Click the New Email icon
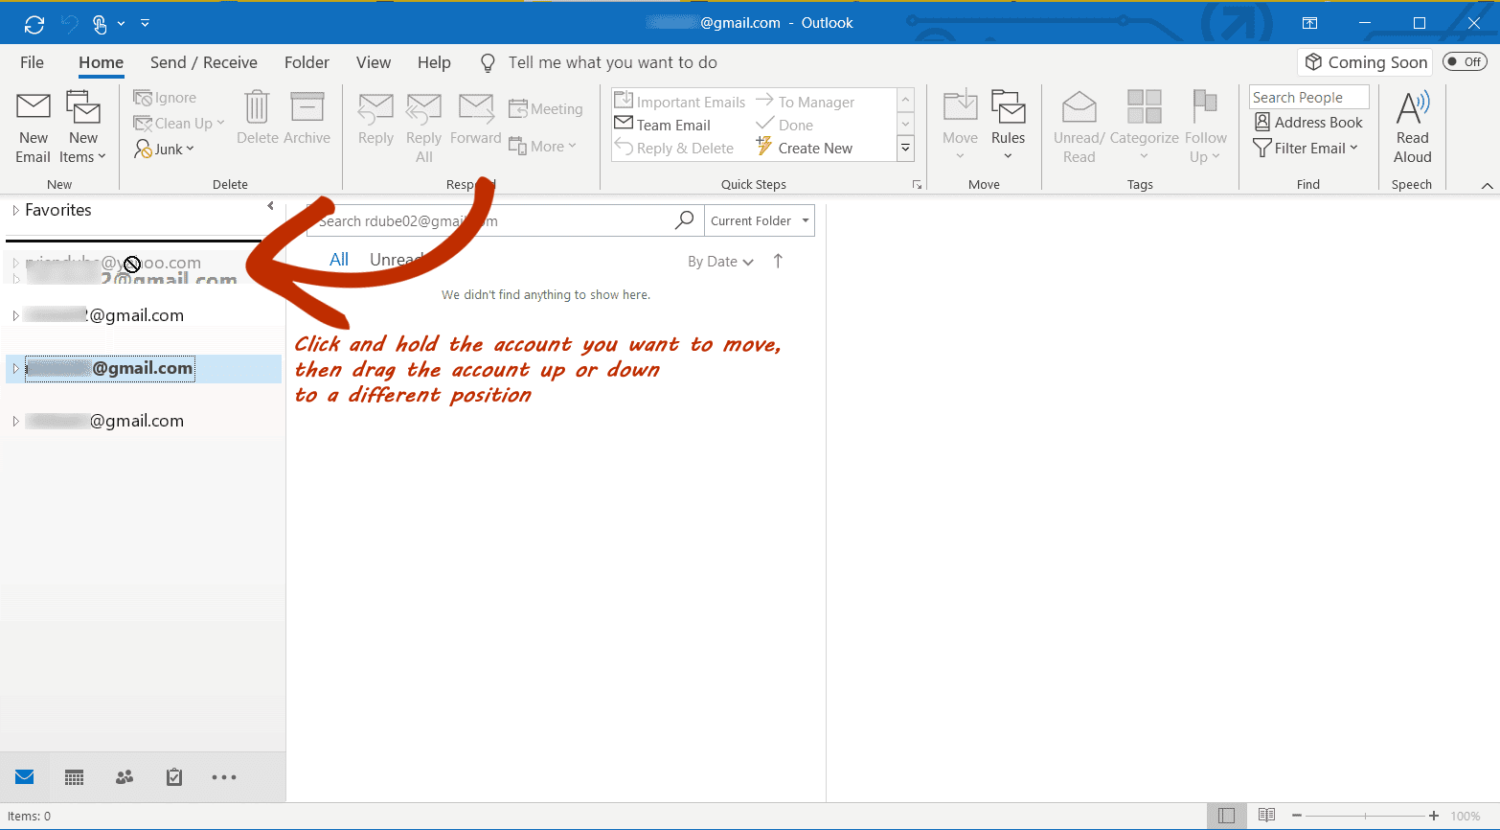Screen dimensions: 1500x830 pos(33,108)
